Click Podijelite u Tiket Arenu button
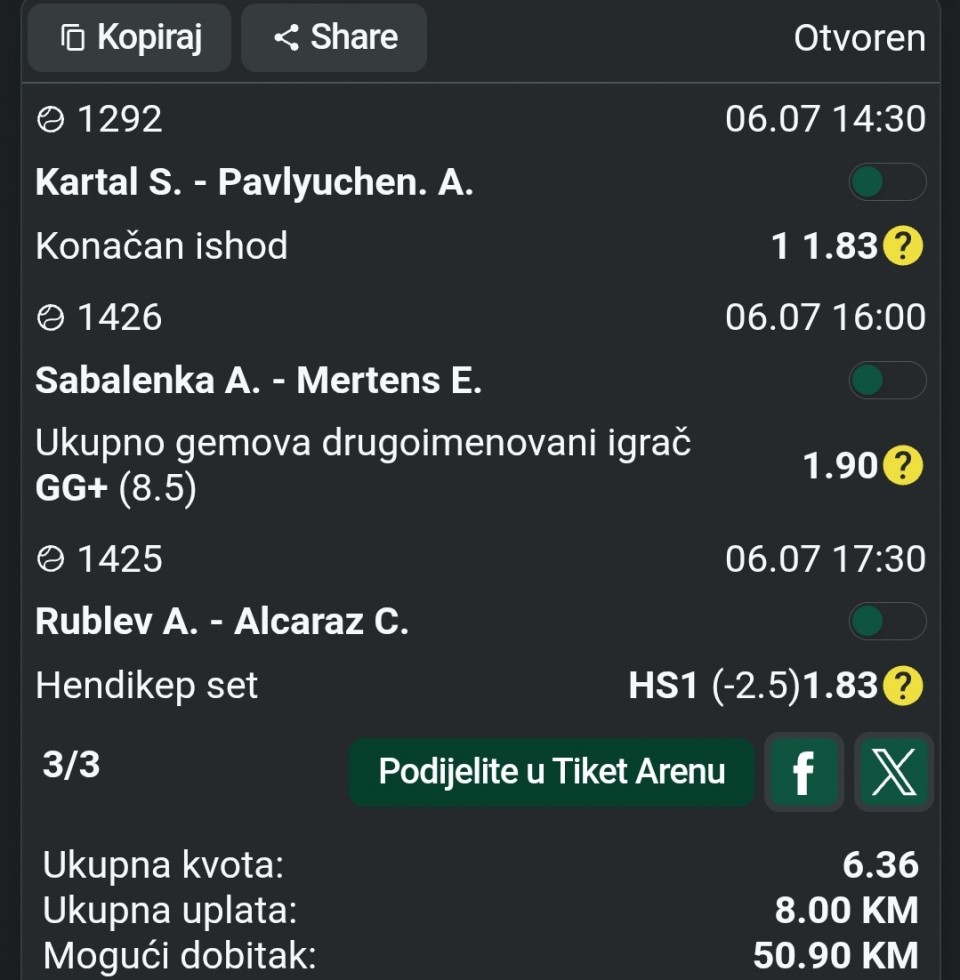 pos(551,772)
